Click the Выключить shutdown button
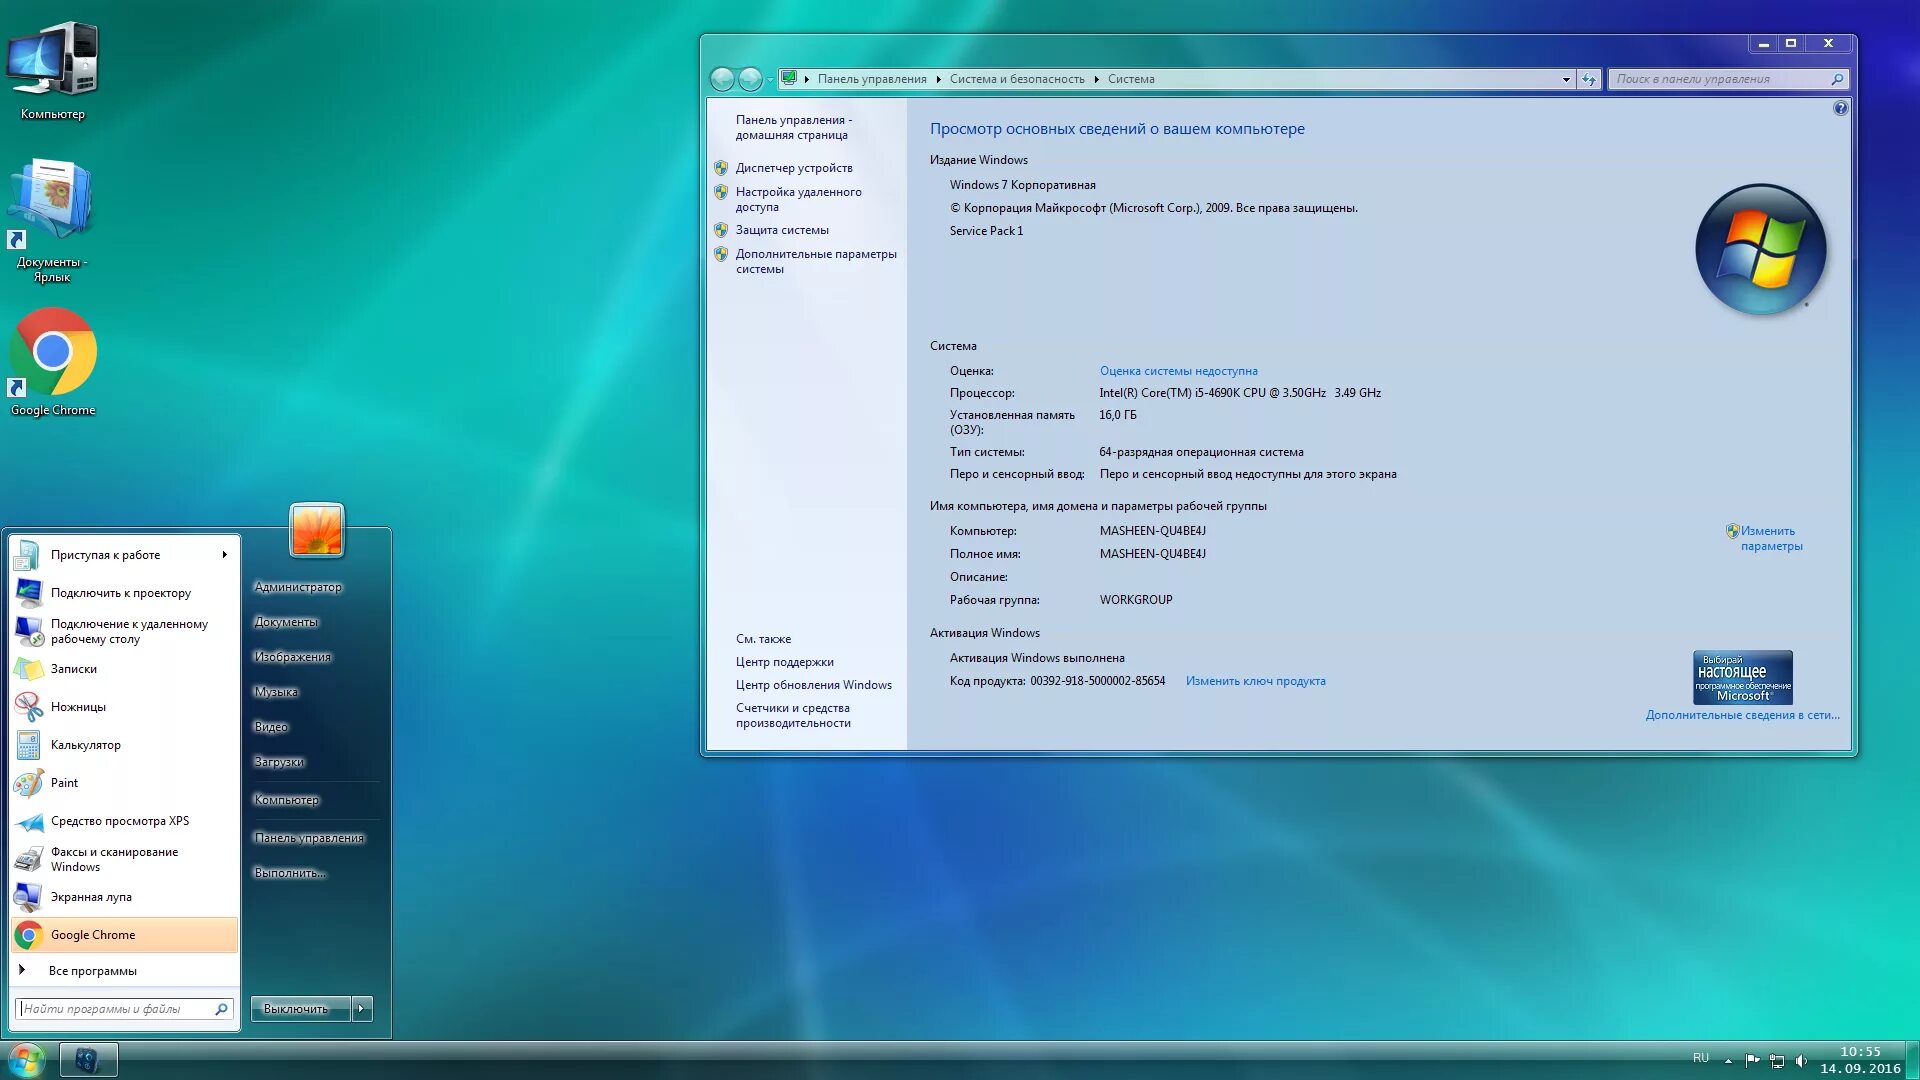The height and width of the screenshot is (1080, 1920). [x=300, y=1009]
